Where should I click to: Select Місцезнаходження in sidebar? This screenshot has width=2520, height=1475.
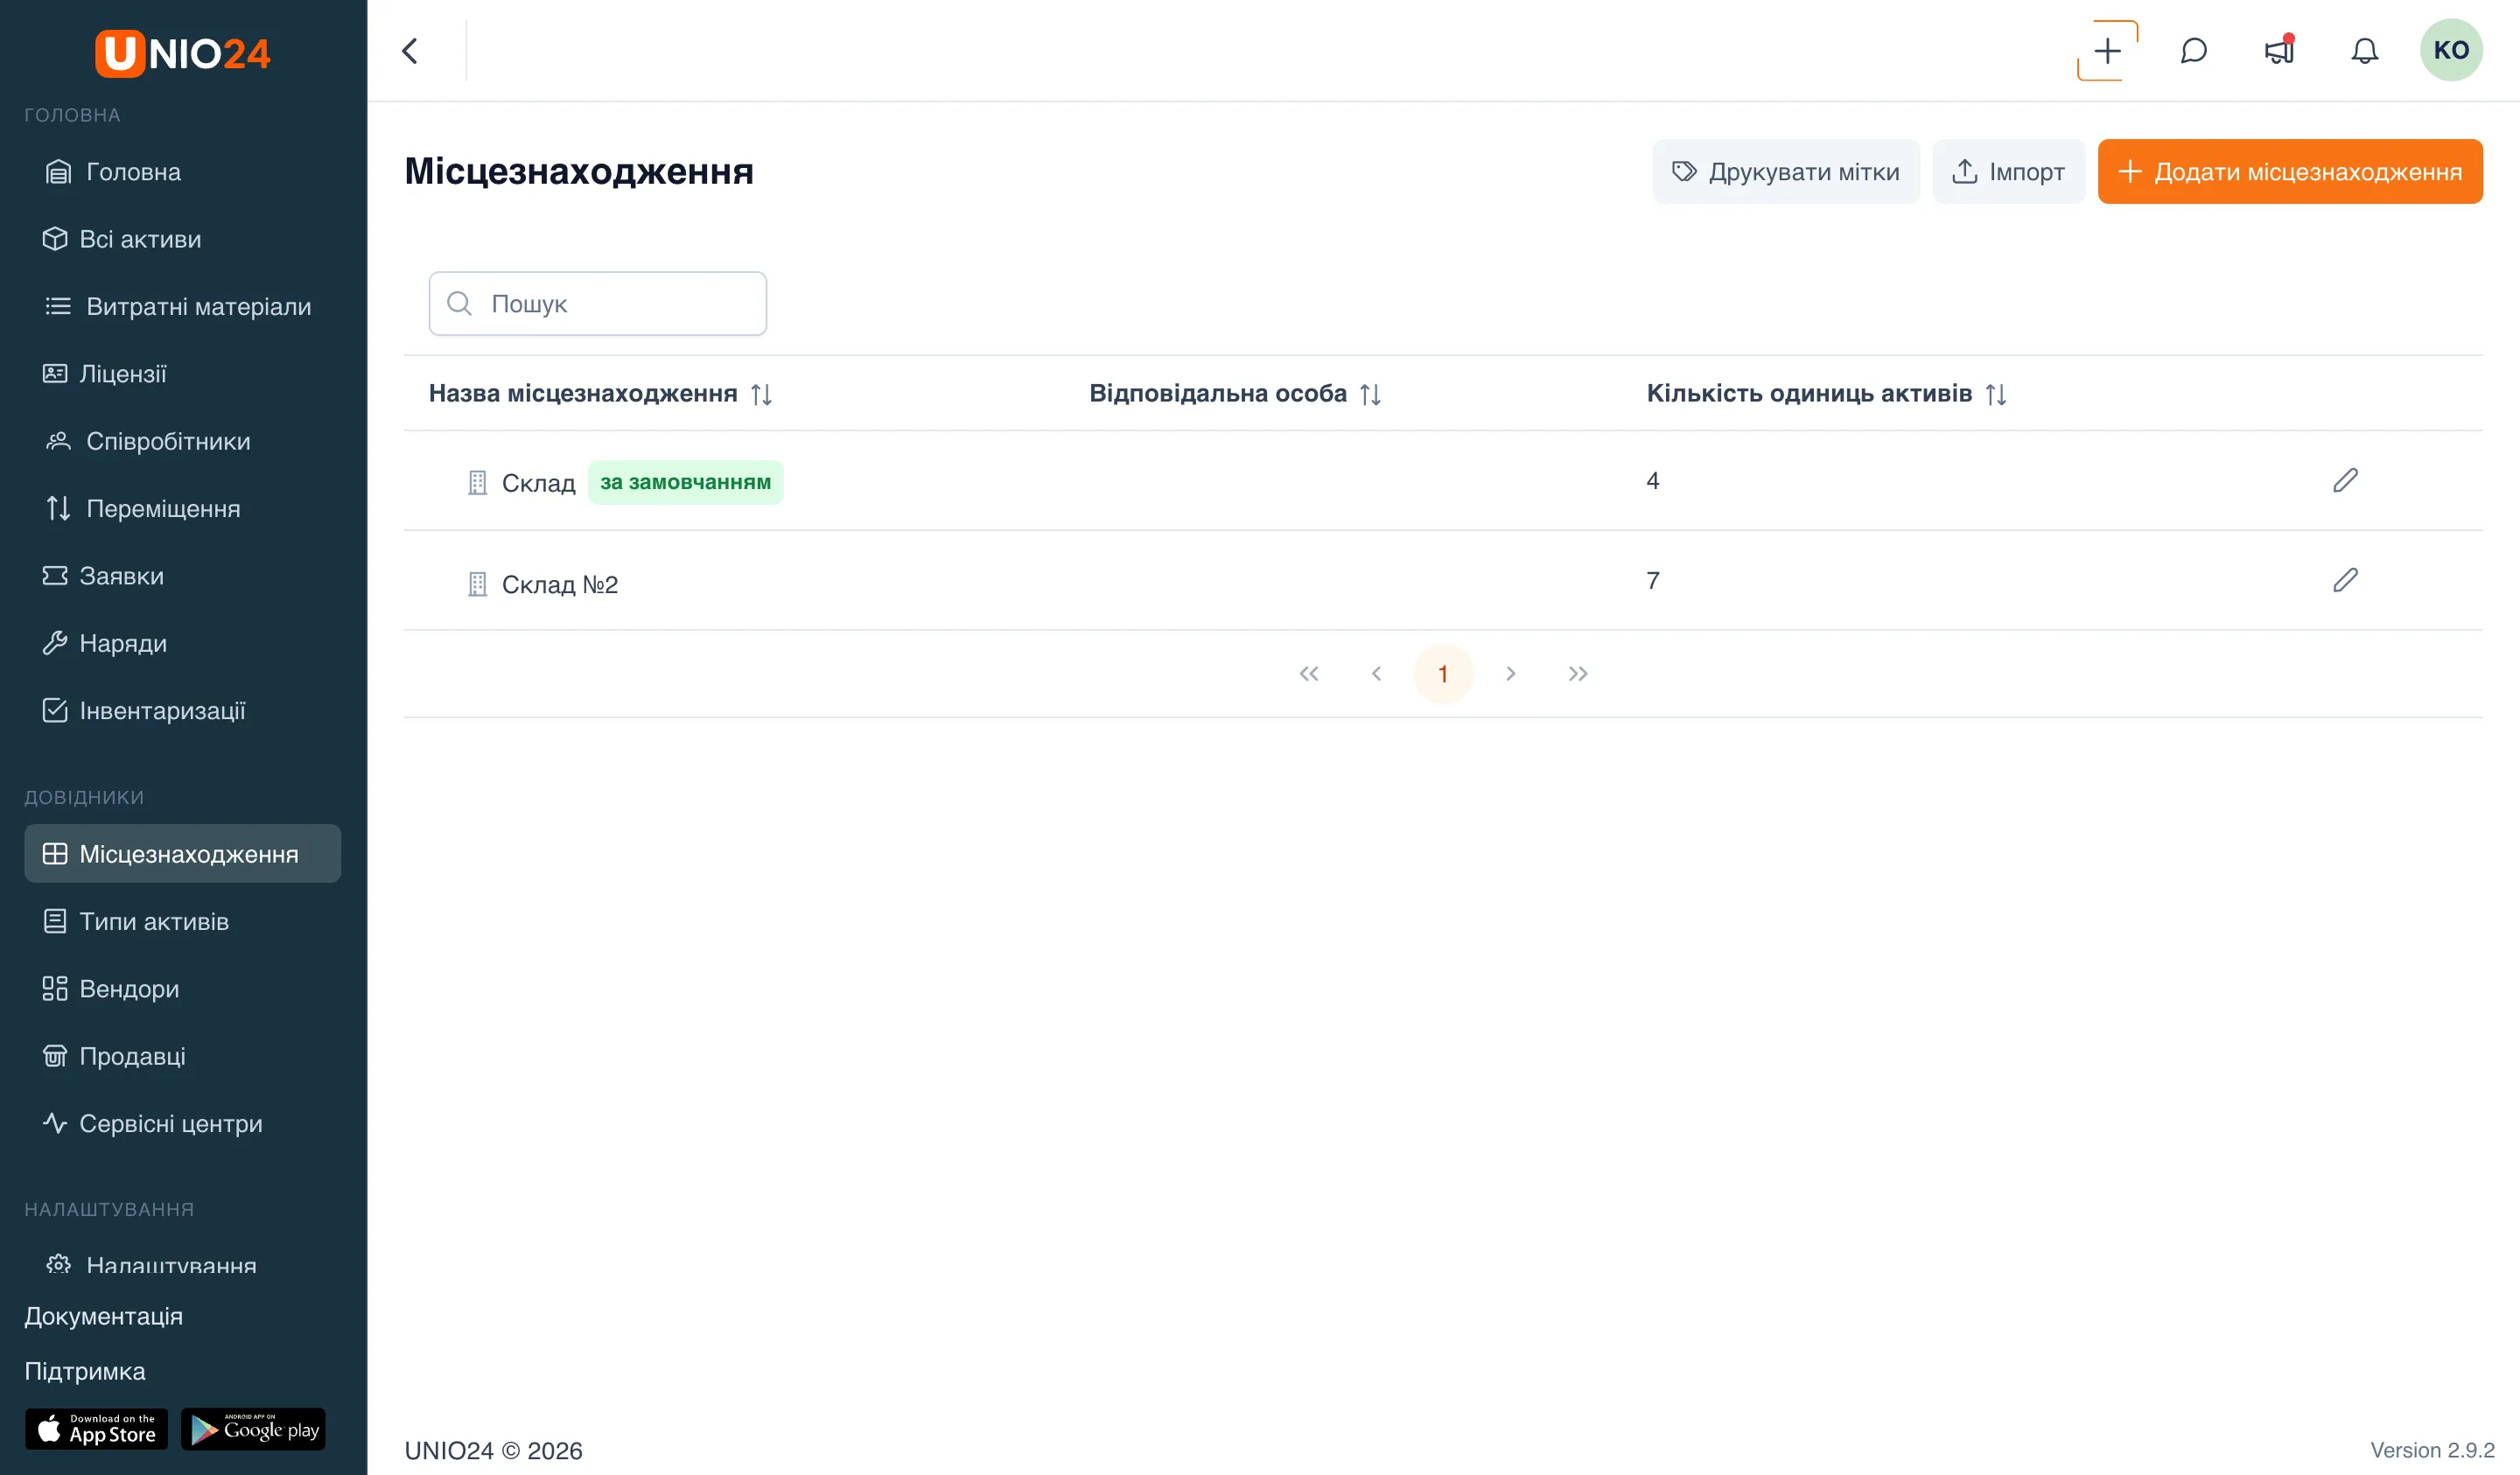click(x=183, y=854)
